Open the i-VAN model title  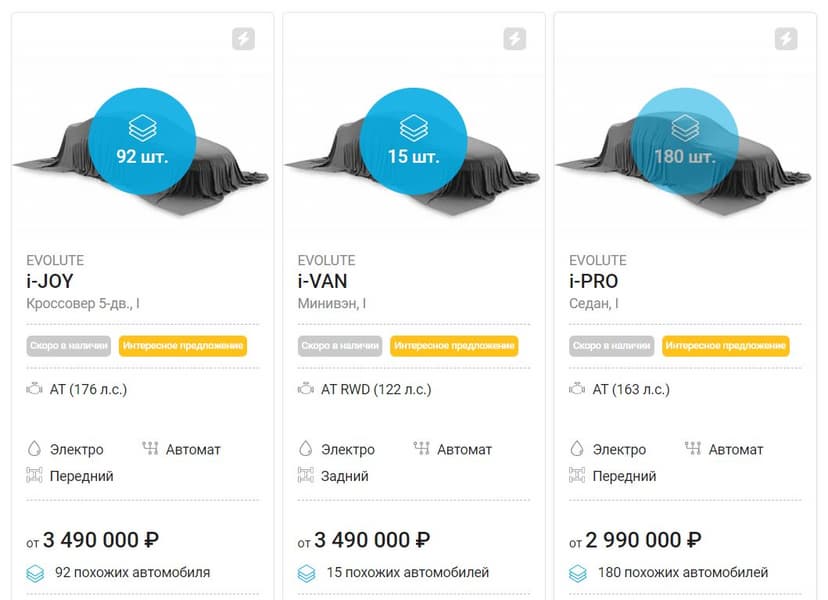[322, 281]
